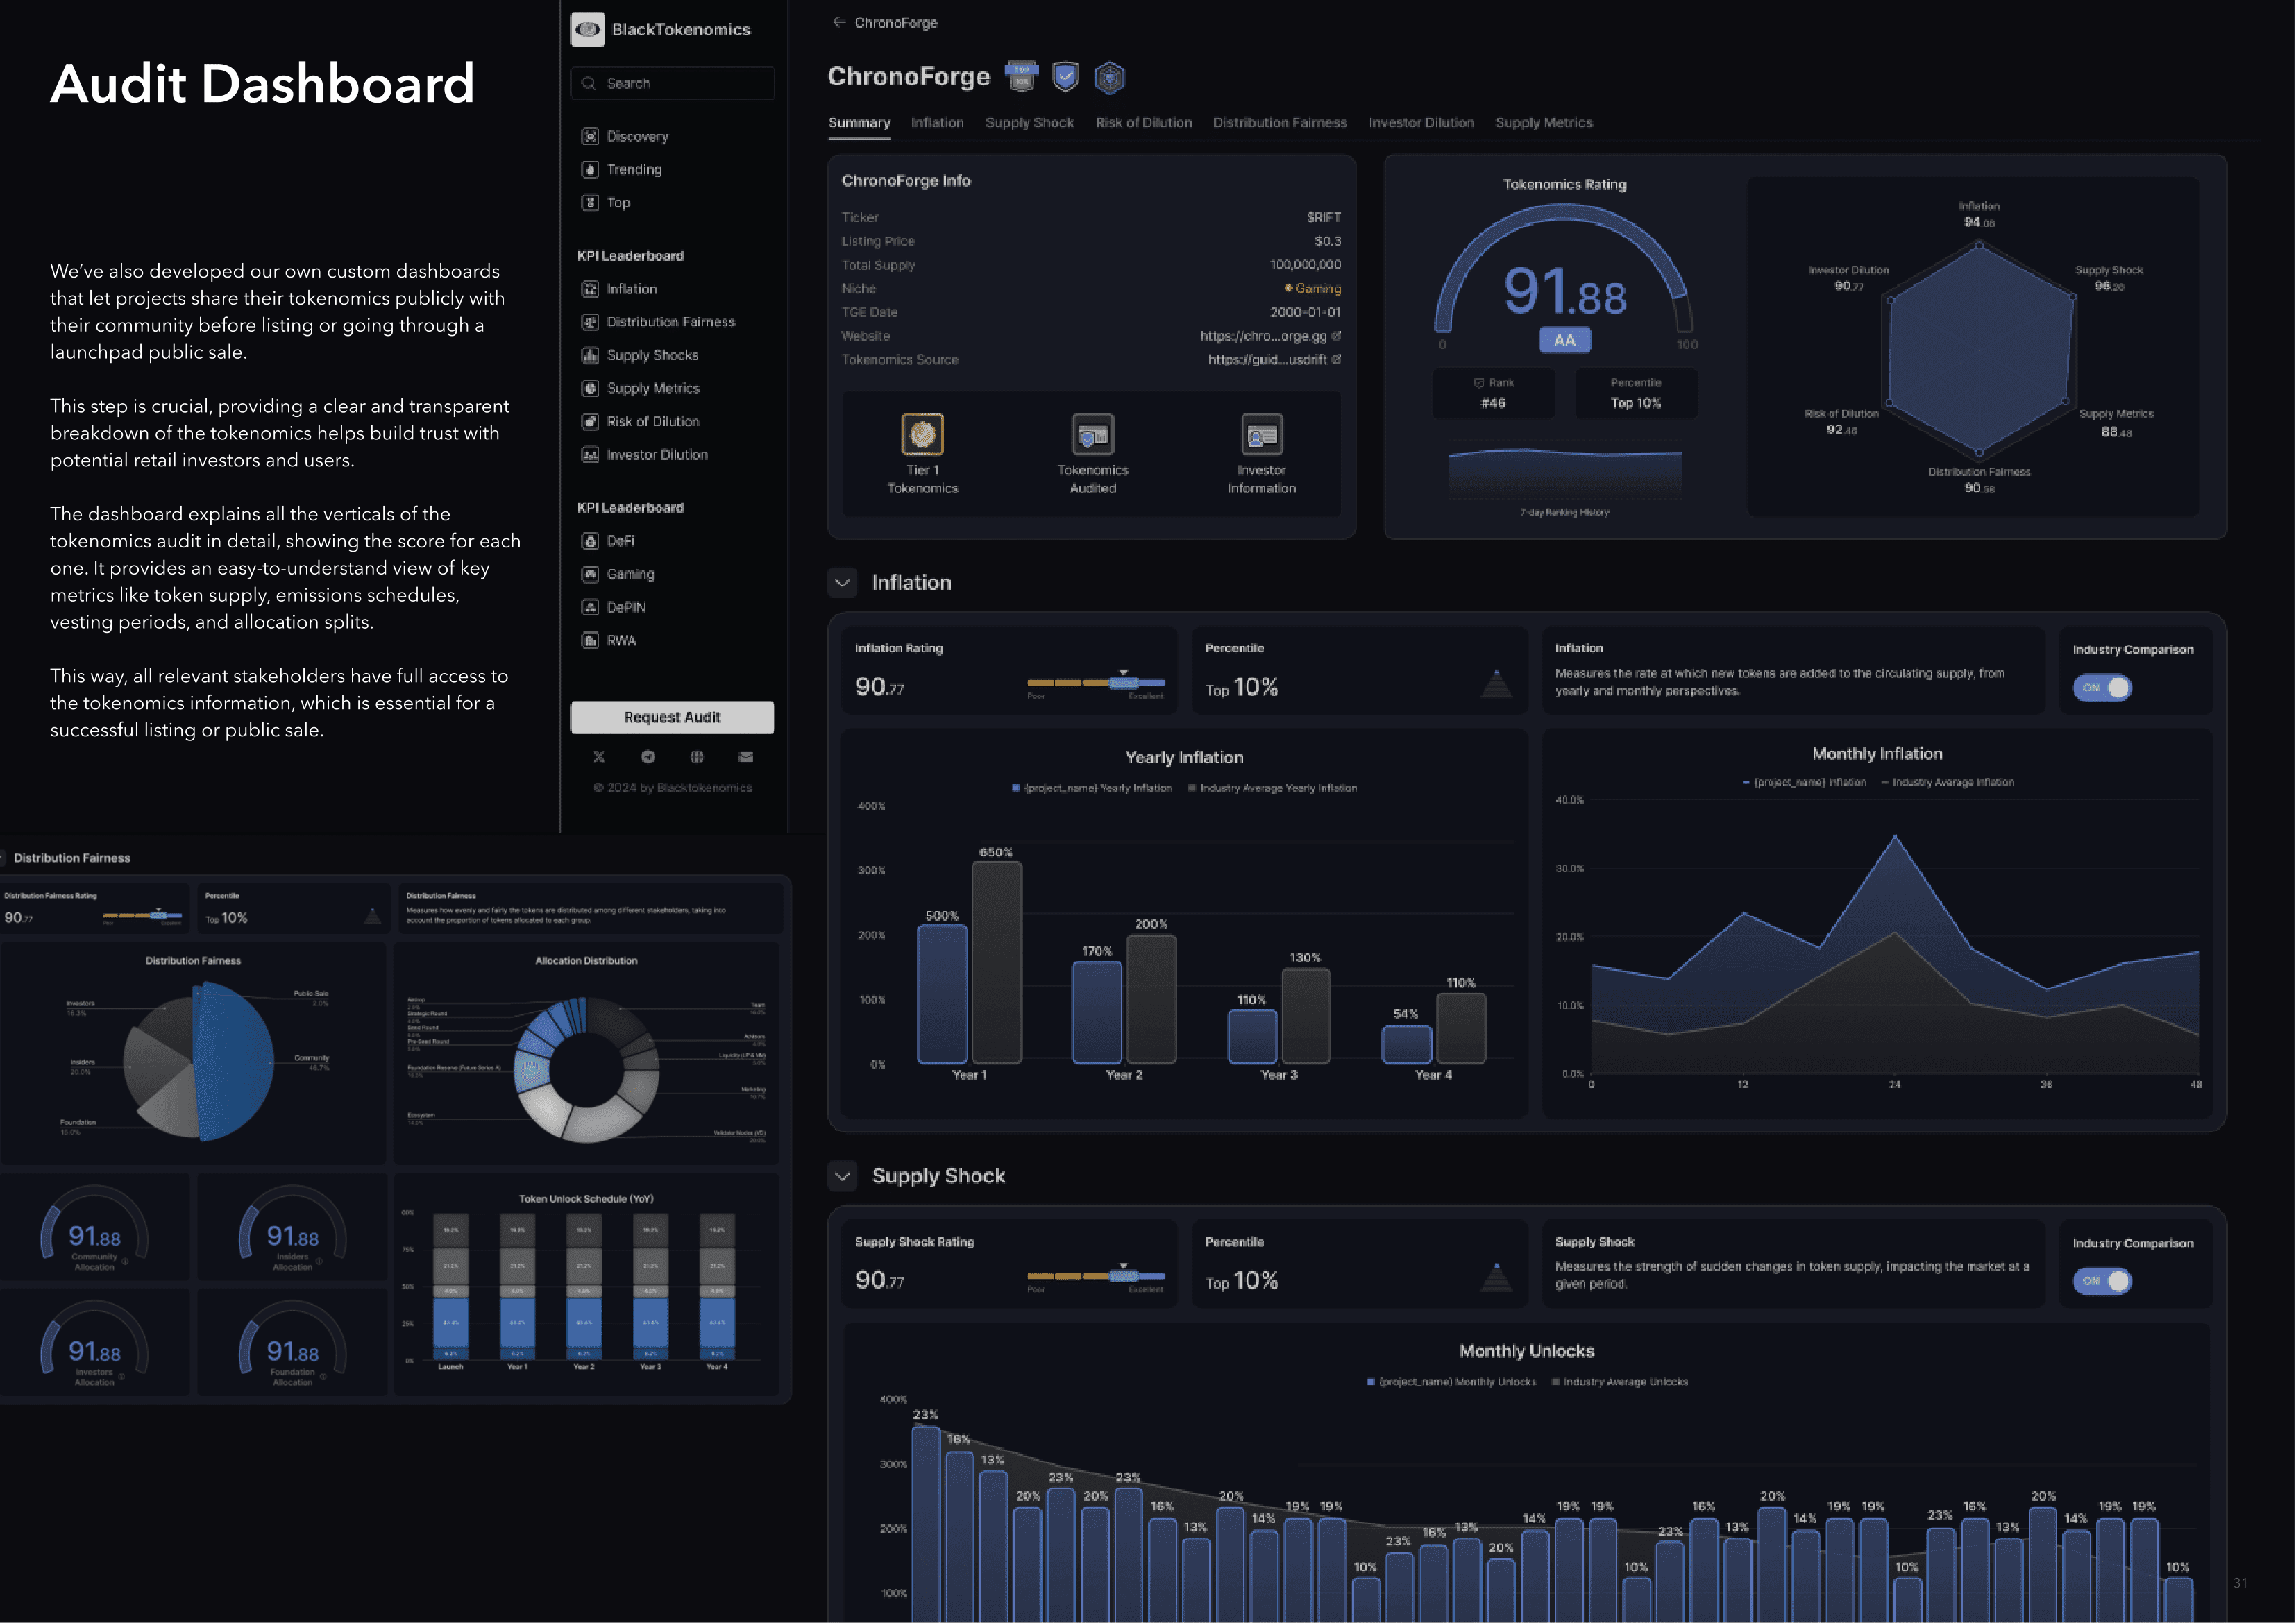Open the Tokenomics Source https://guid...usdrift link

1274,359
